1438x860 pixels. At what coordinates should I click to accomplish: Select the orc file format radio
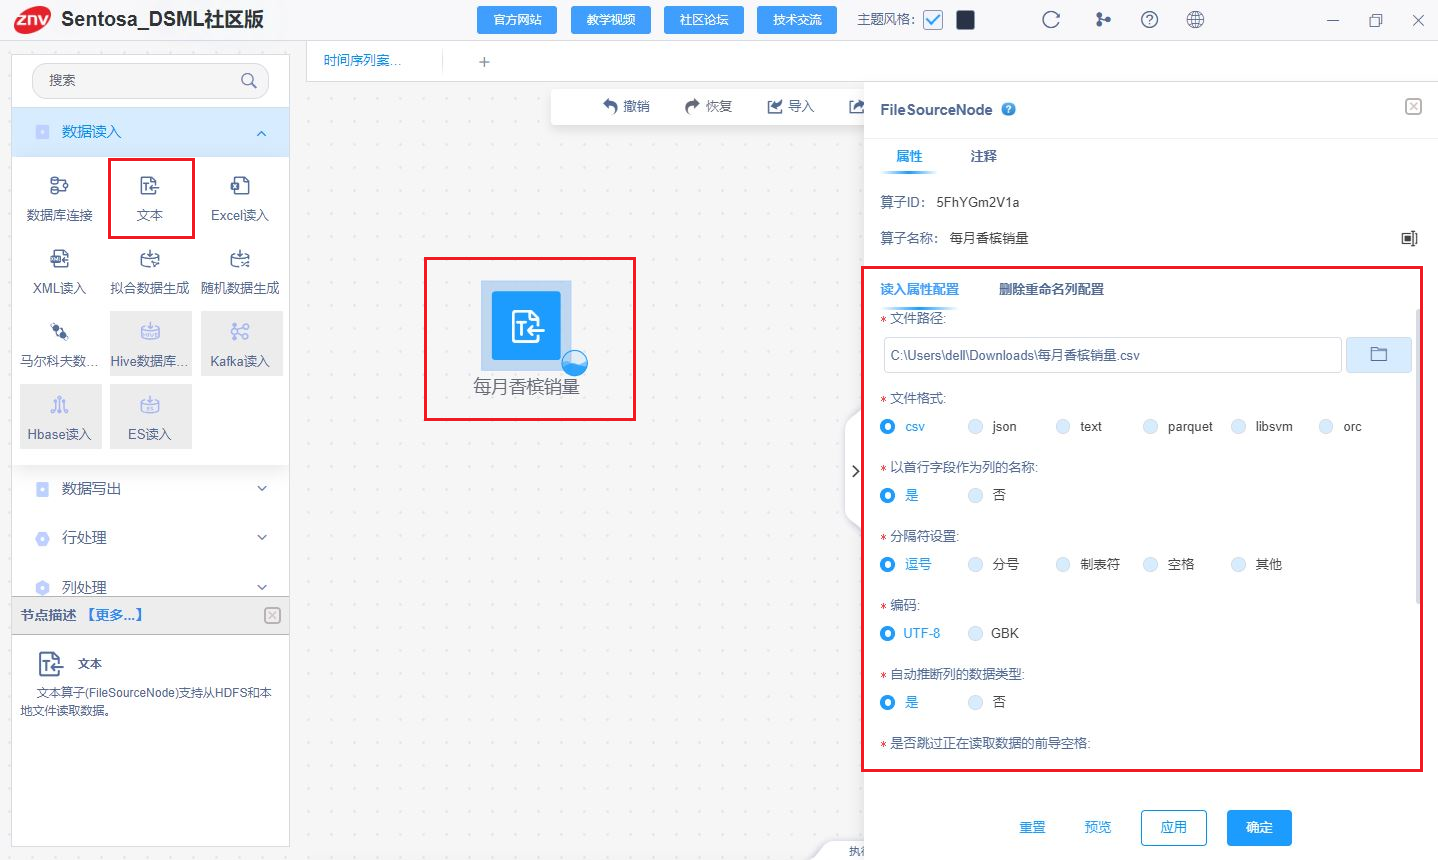pyautogui.click(x=1326, y=426)
